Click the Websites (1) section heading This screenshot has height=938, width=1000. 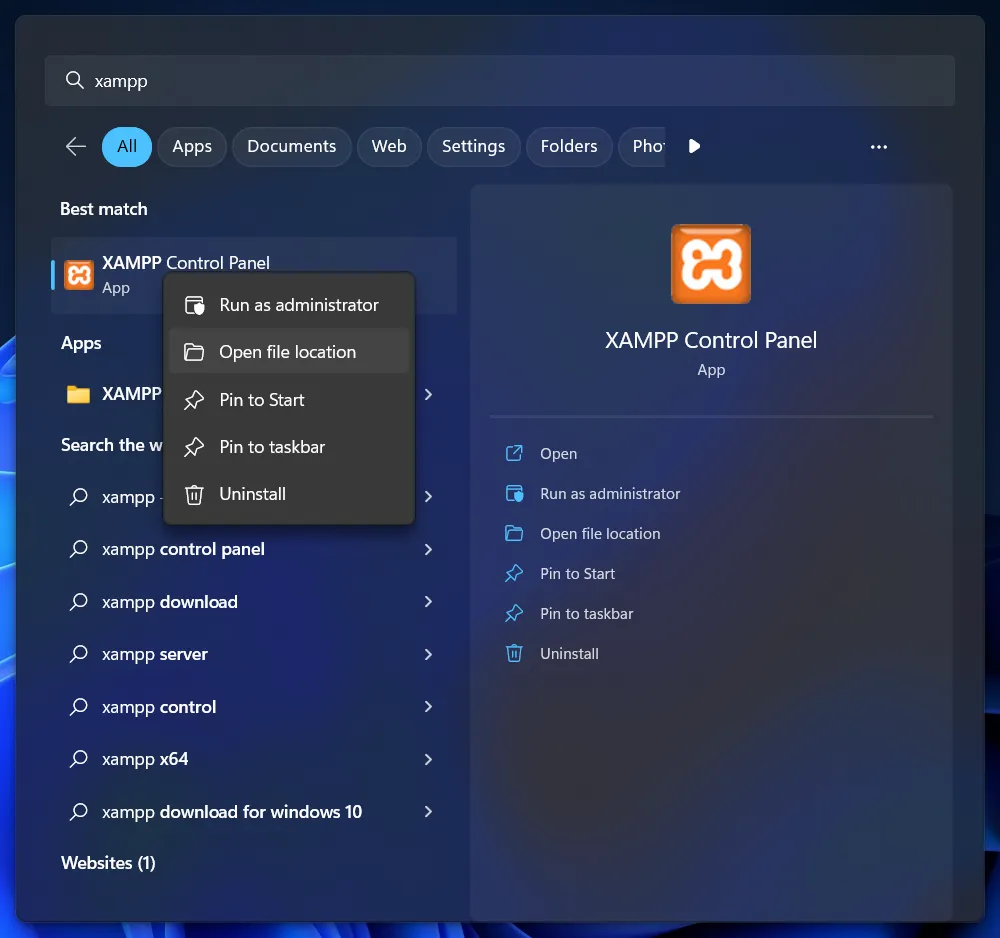(108, 863)
